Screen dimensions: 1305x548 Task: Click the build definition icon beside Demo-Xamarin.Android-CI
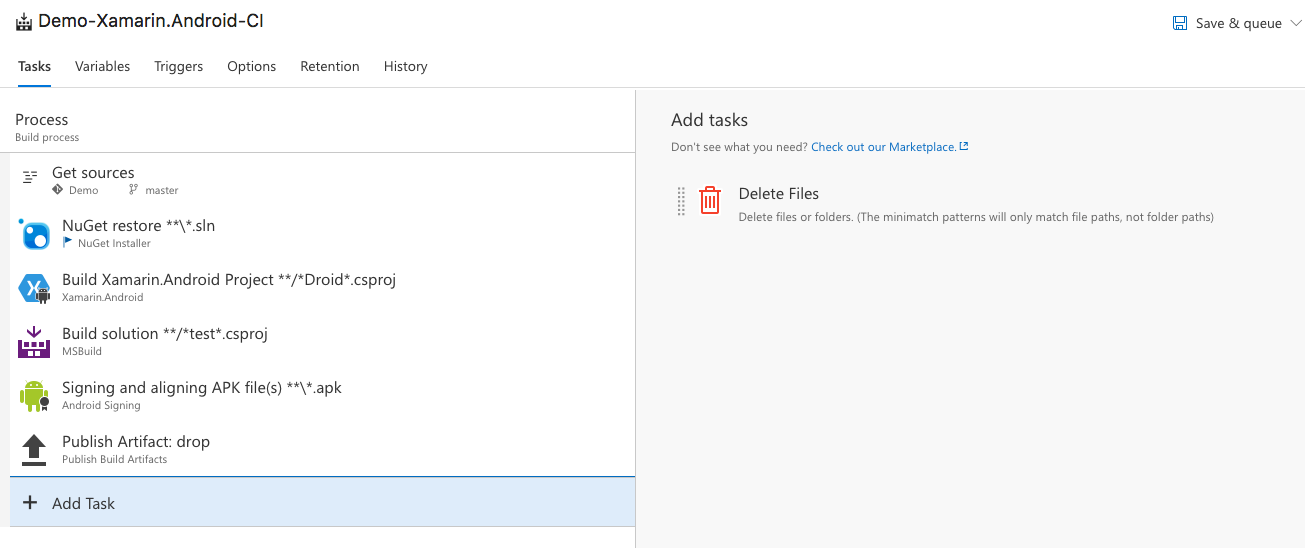point(24,21)
